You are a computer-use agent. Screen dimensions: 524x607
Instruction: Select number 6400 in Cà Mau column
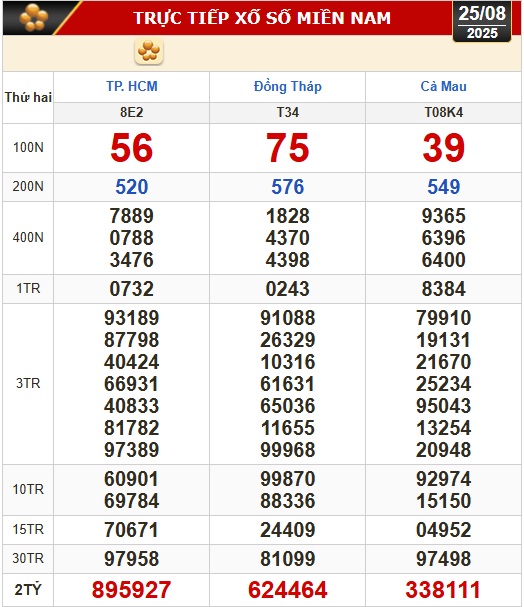tap(444, 260)
